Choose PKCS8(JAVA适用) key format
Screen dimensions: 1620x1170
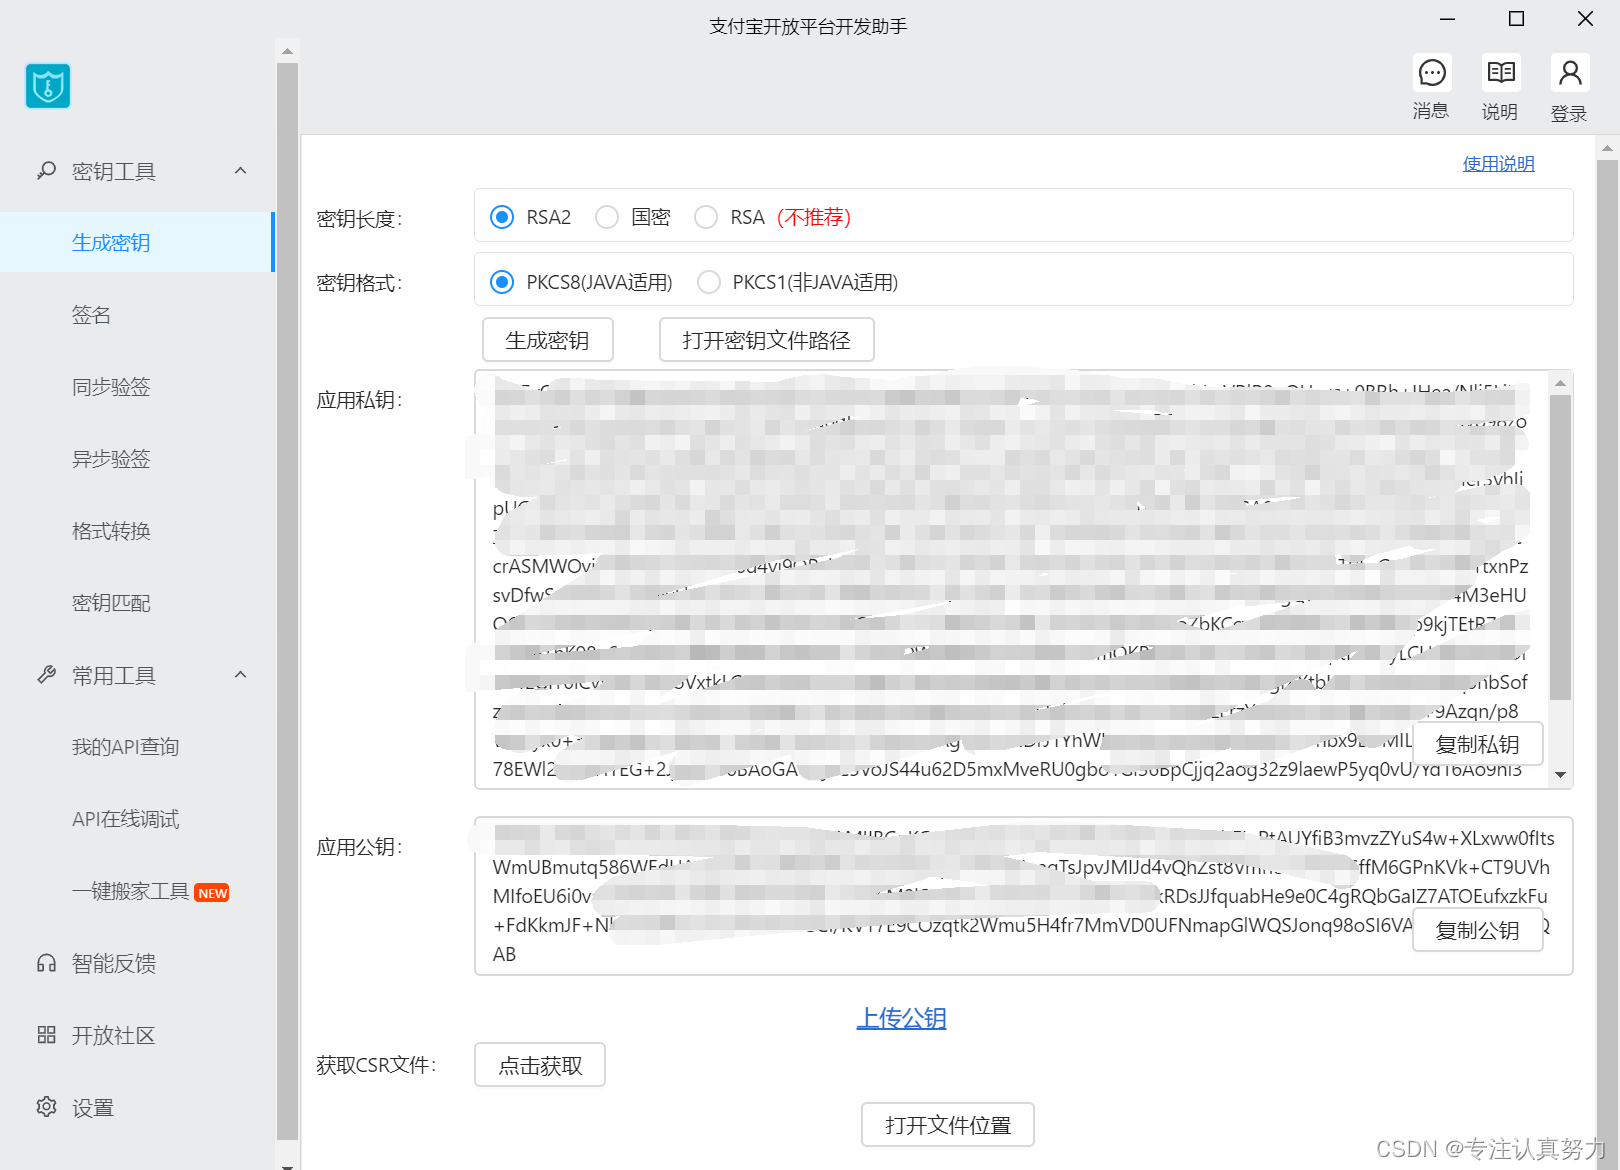coord(502,282)
